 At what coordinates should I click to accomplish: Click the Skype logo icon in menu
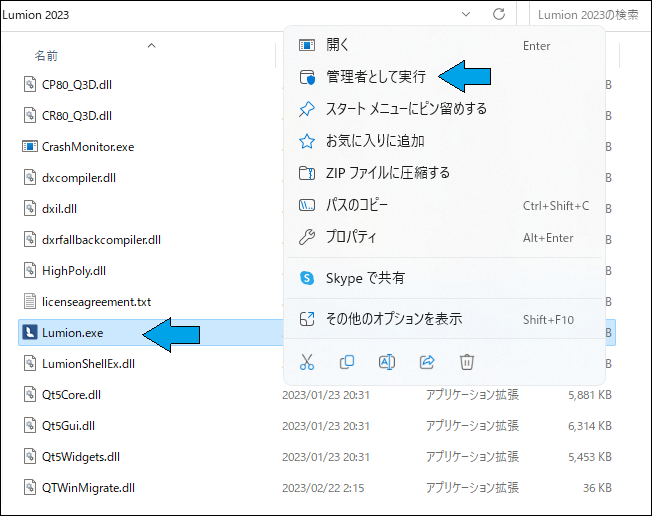(x=307, y=278)
